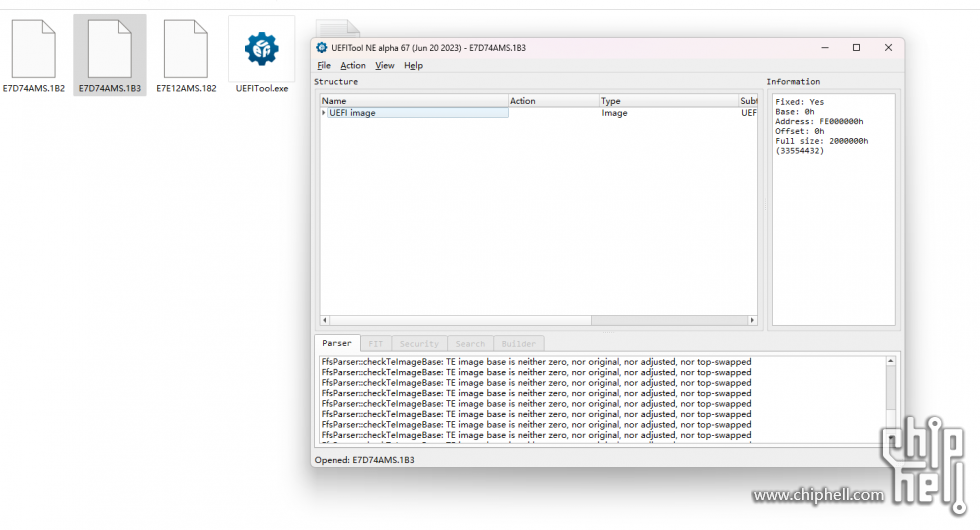Screen dimensions: 980x530
Task: Minimize the UEFITool window
Action: click(x=825, y=48)
